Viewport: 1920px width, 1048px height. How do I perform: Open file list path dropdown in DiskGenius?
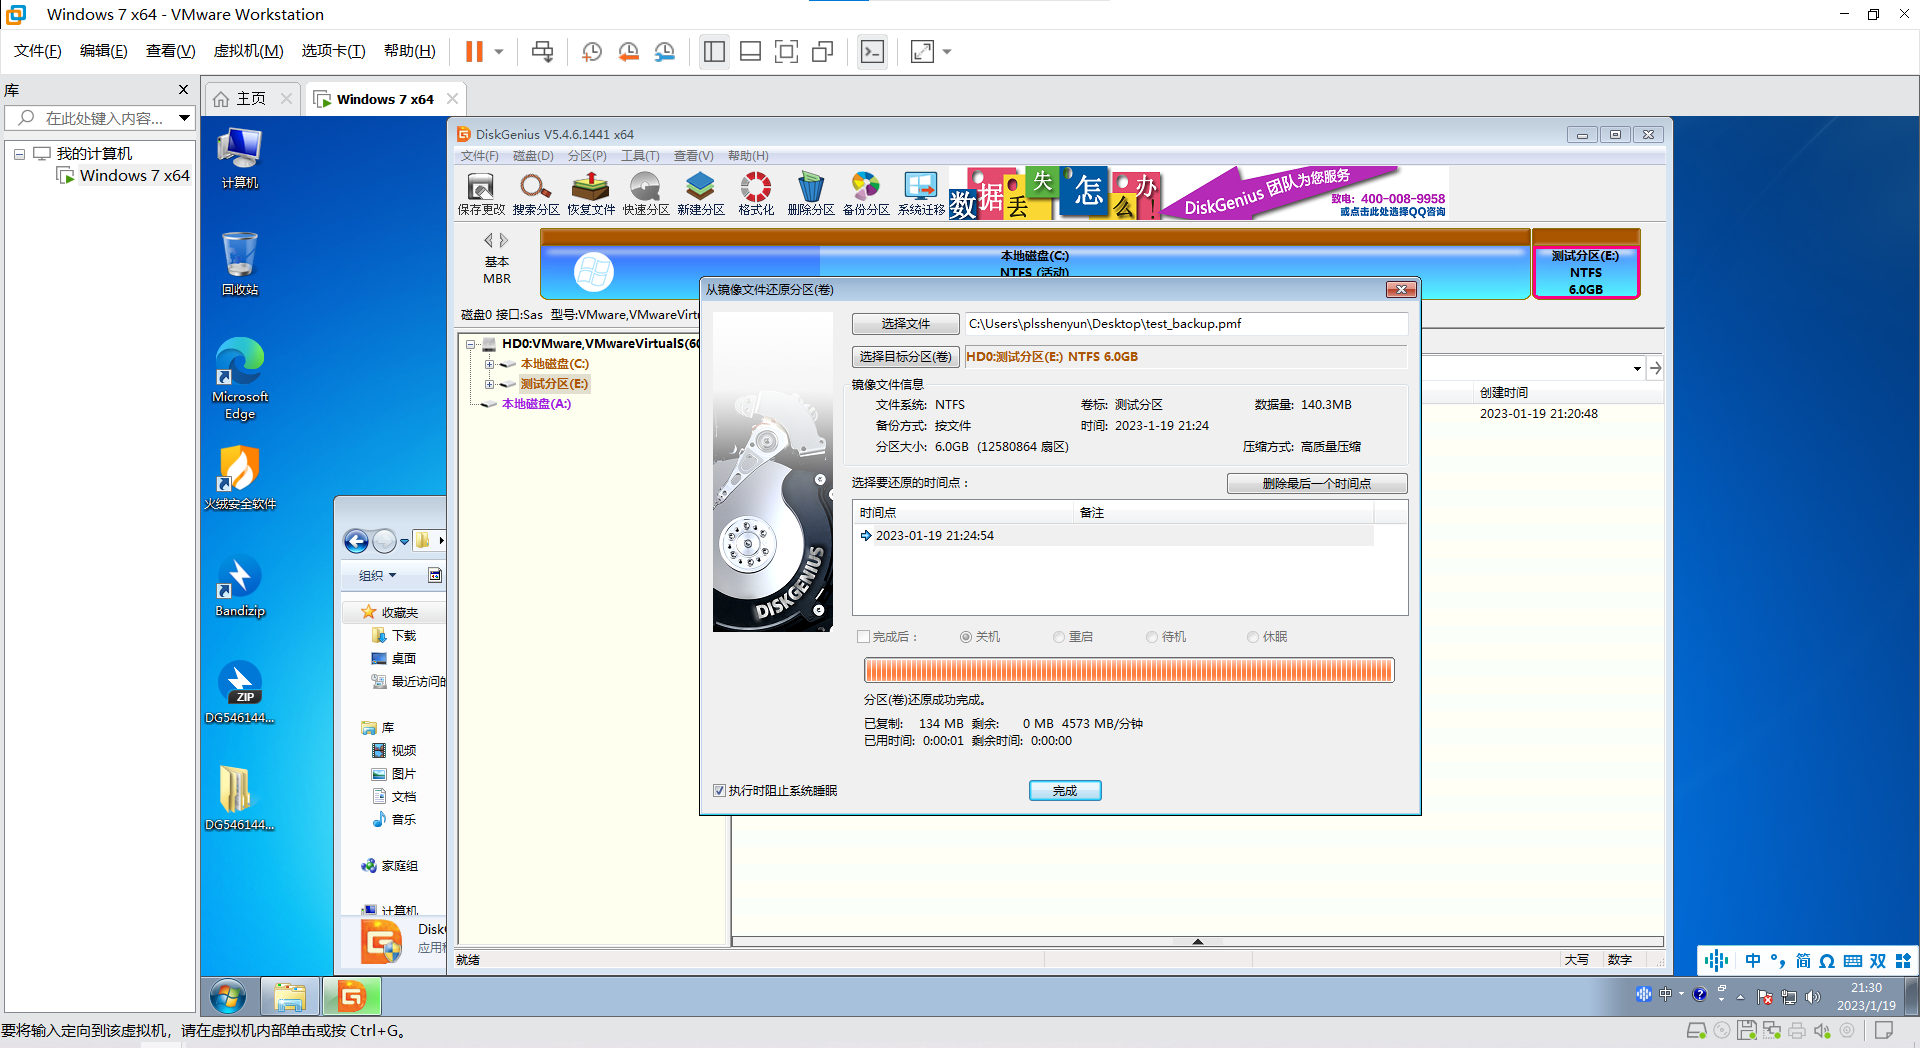tap(1637, 369)
